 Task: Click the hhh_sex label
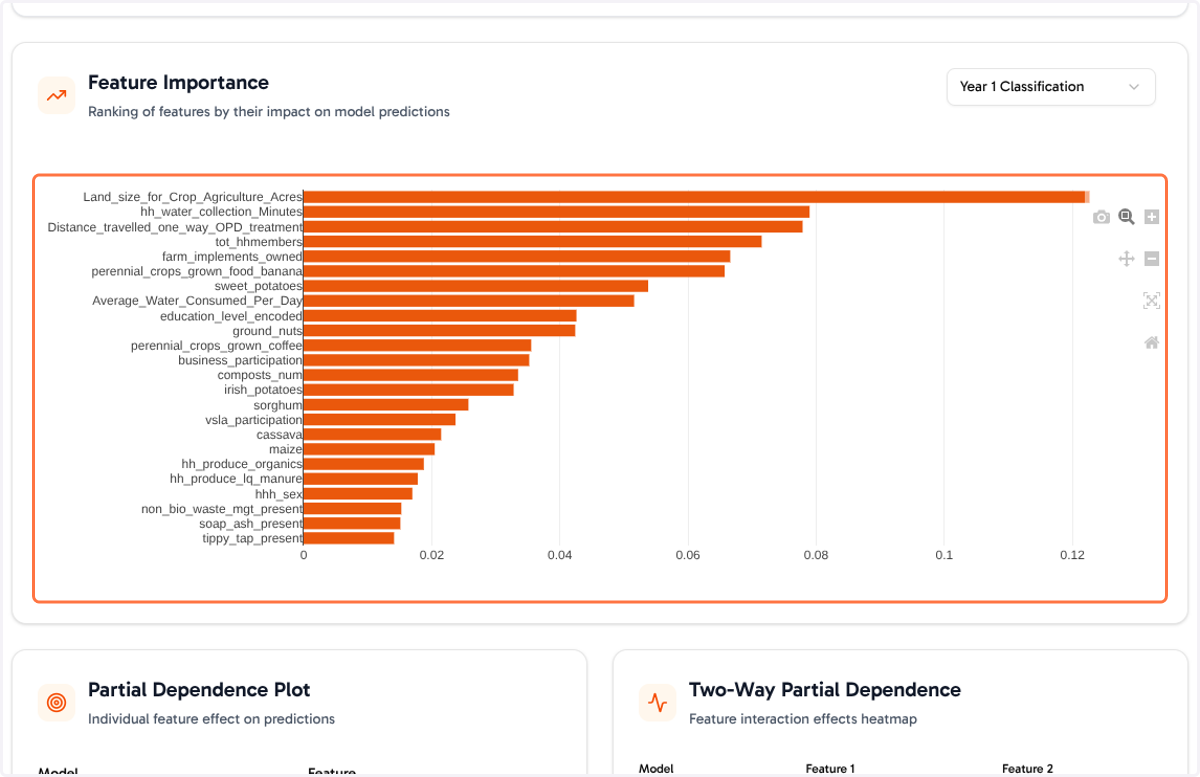279,494
